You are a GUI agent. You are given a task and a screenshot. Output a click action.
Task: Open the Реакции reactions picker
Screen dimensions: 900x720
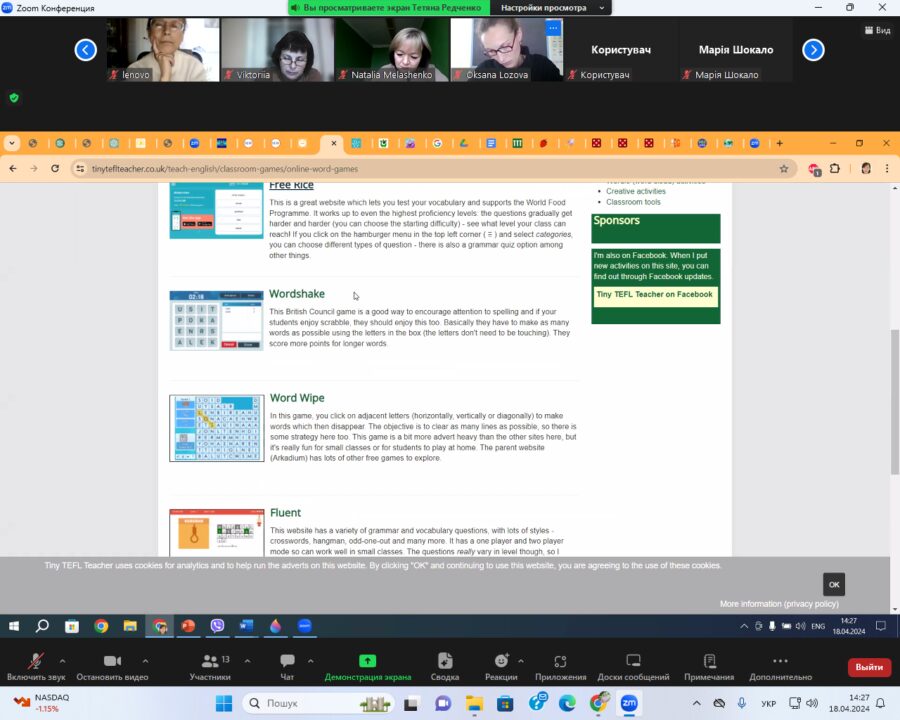point(501,667)
